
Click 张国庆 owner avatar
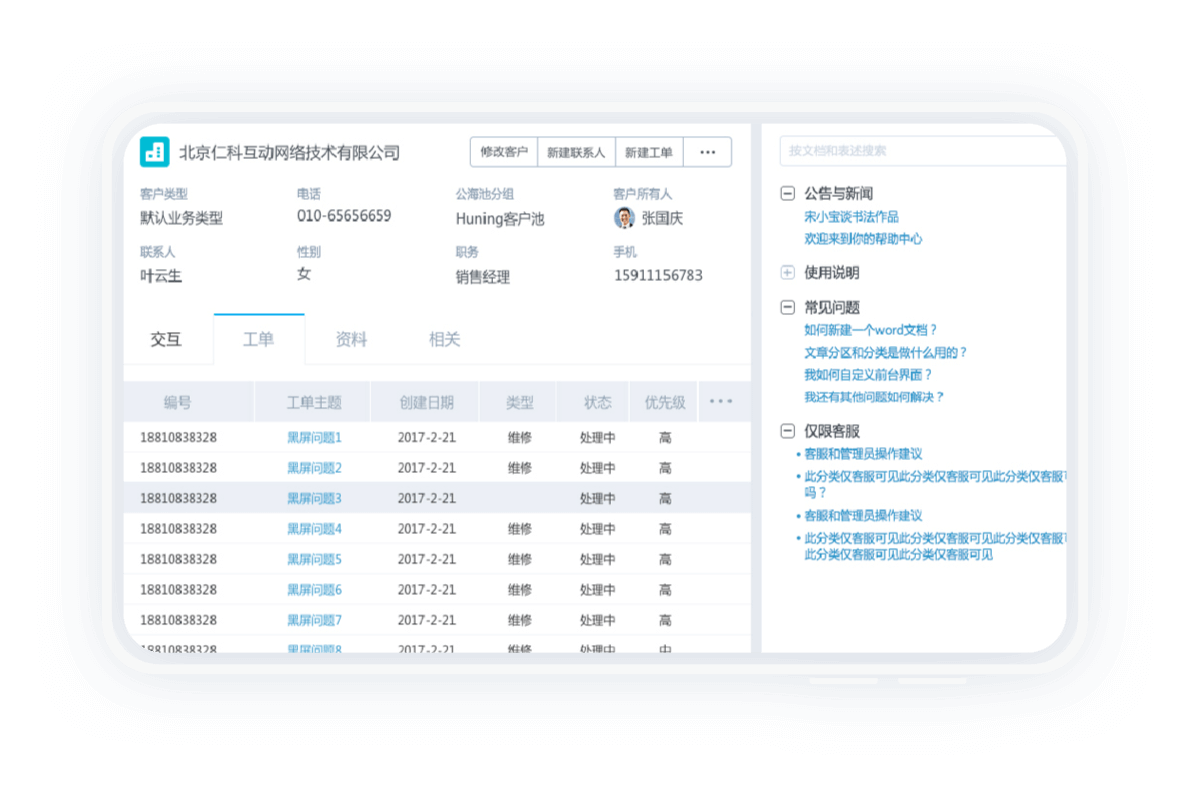(x=624, y=218)
